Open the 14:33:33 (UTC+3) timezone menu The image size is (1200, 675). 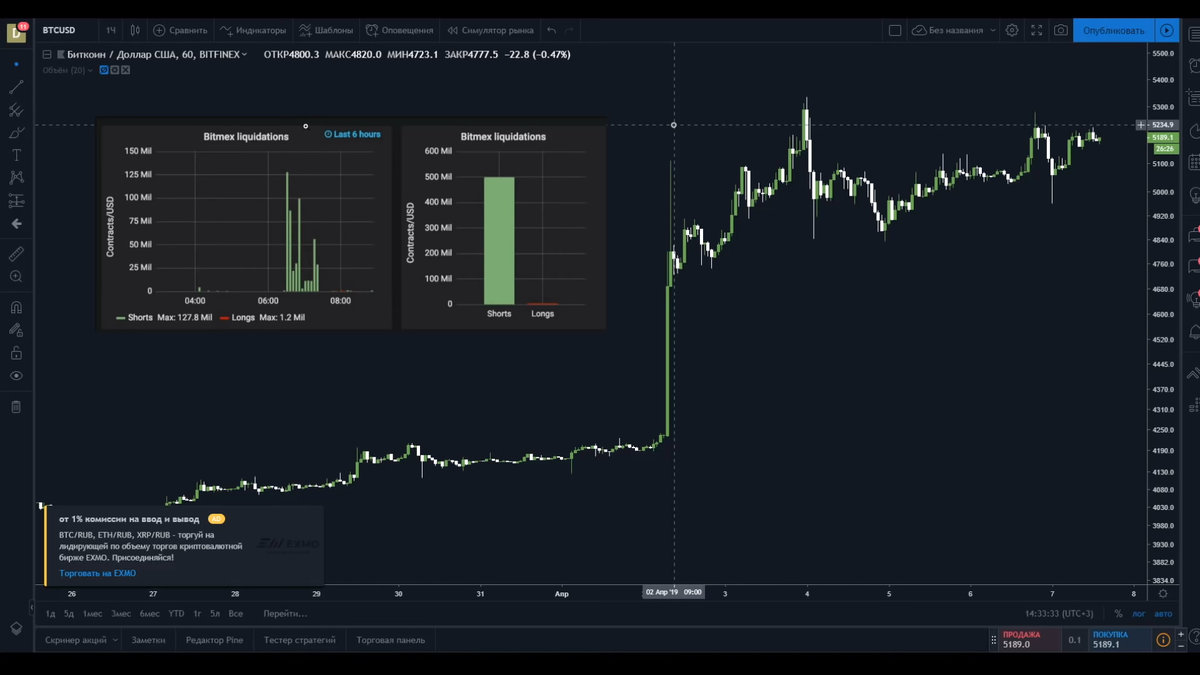1059,613
